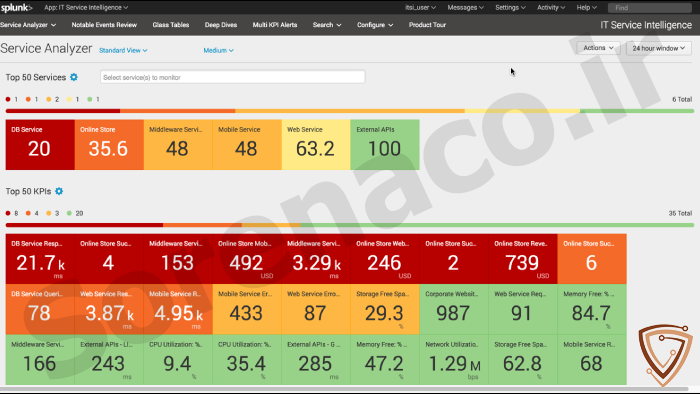This screenshot has height=394, width=700.
Task: Expand the Search menu
Action: tap(327, 25)
